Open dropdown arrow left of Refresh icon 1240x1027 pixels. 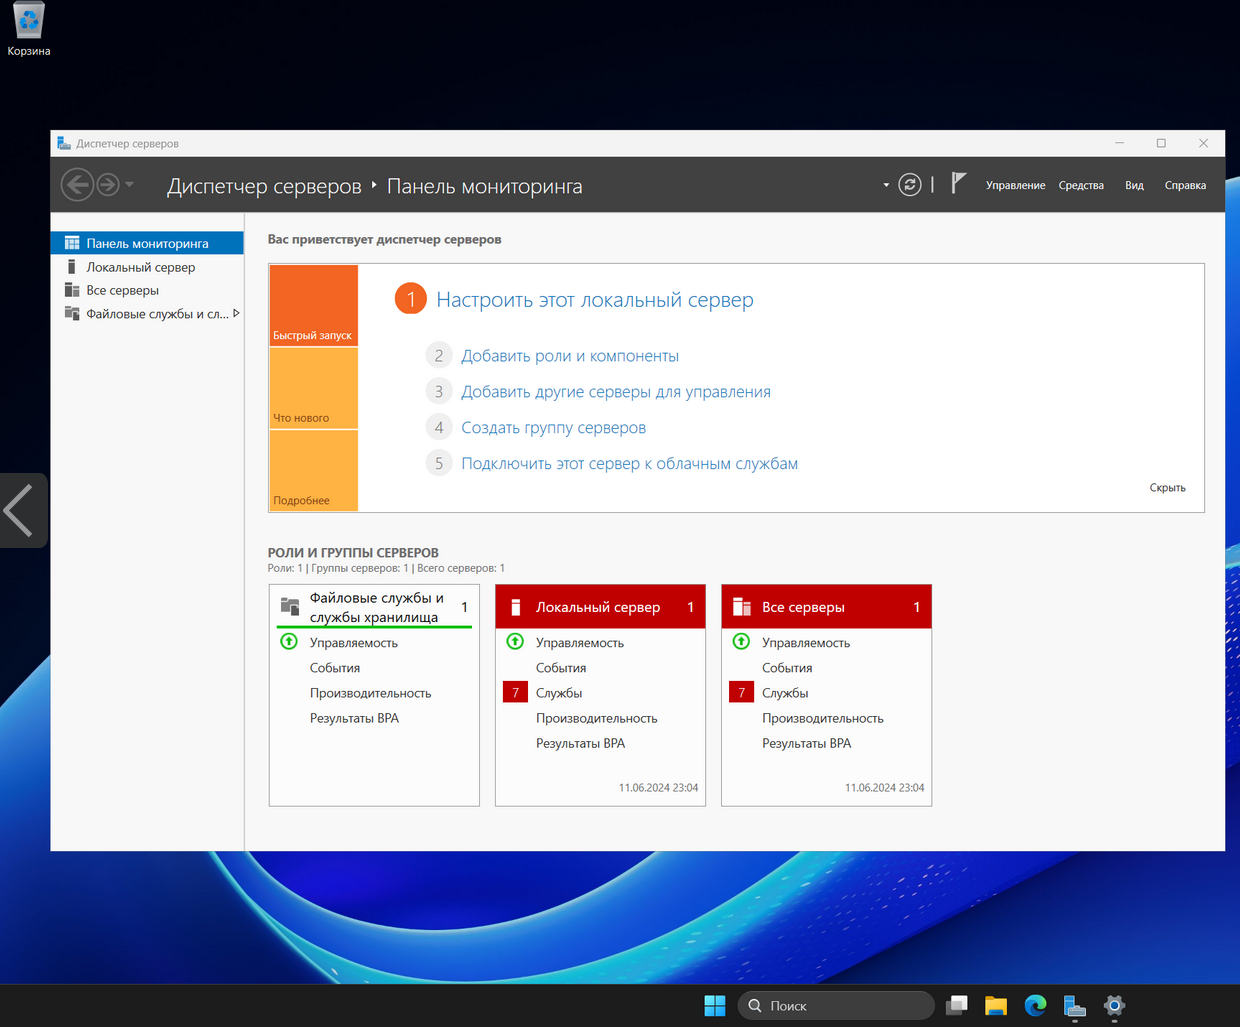[886, 185]
